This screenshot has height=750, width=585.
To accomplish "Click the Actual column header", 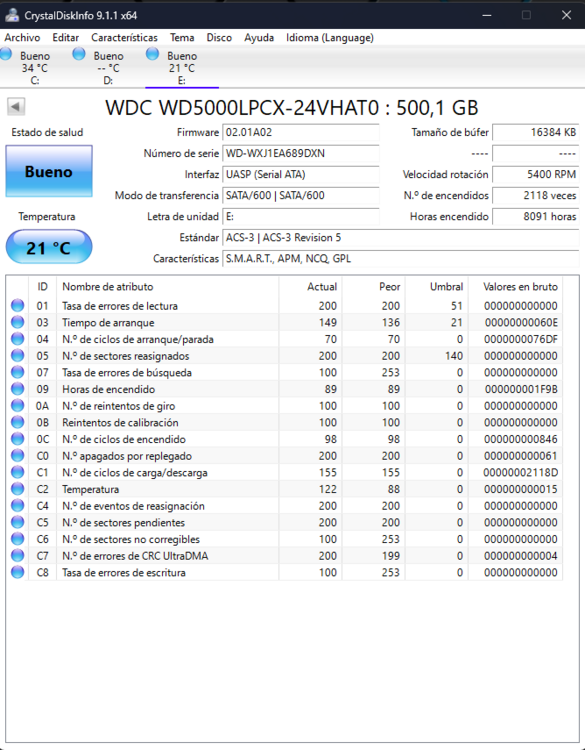I will (x=310, y=287).
